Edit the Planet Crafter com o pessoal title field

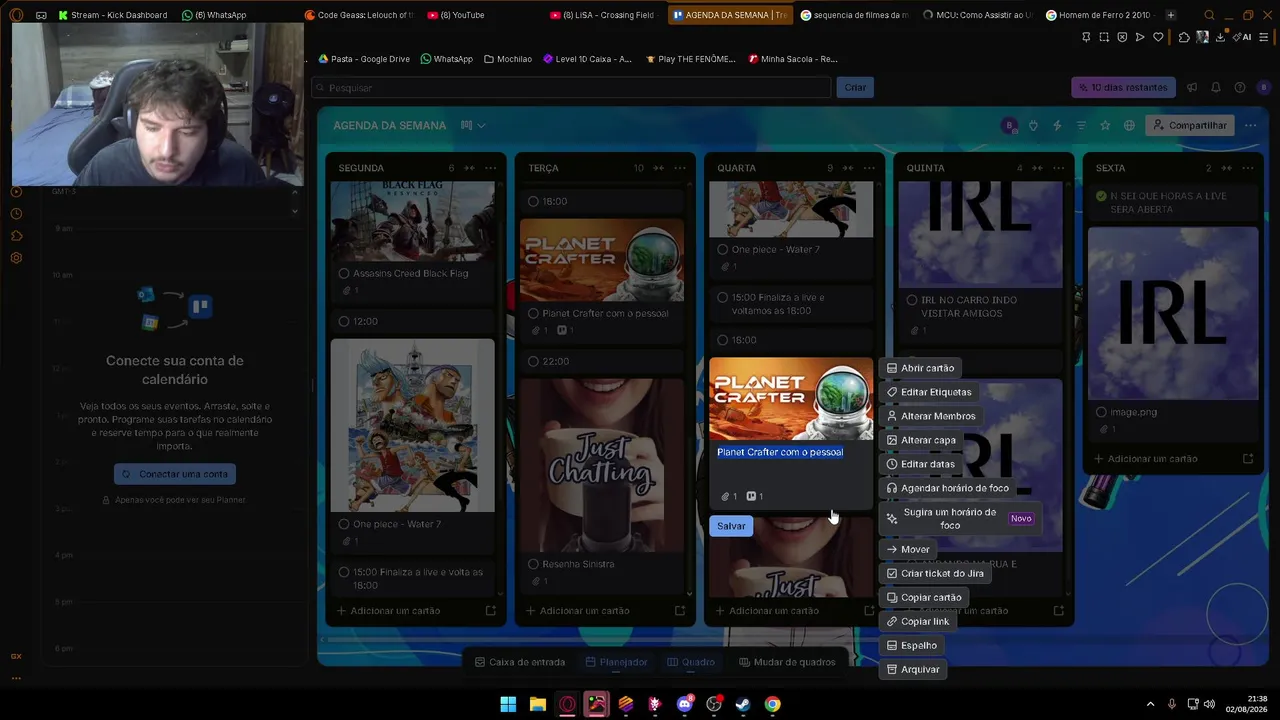tap(791, 464)
